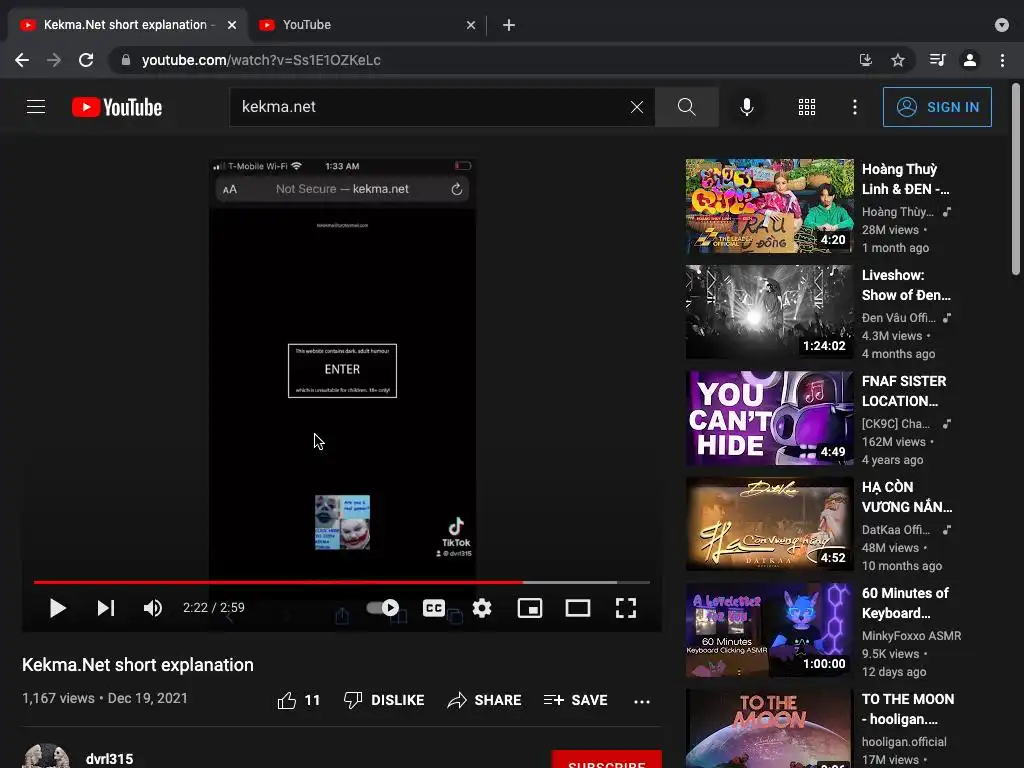
Task: Toggle closed captions CC
Action: click(434, 608)
